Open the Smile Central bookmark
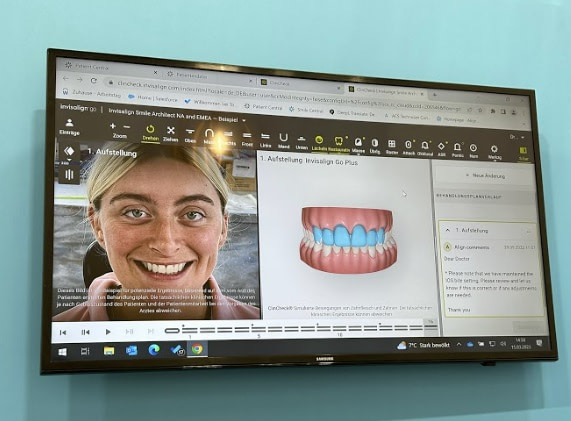The image size is (571, 421). [306, 109]
